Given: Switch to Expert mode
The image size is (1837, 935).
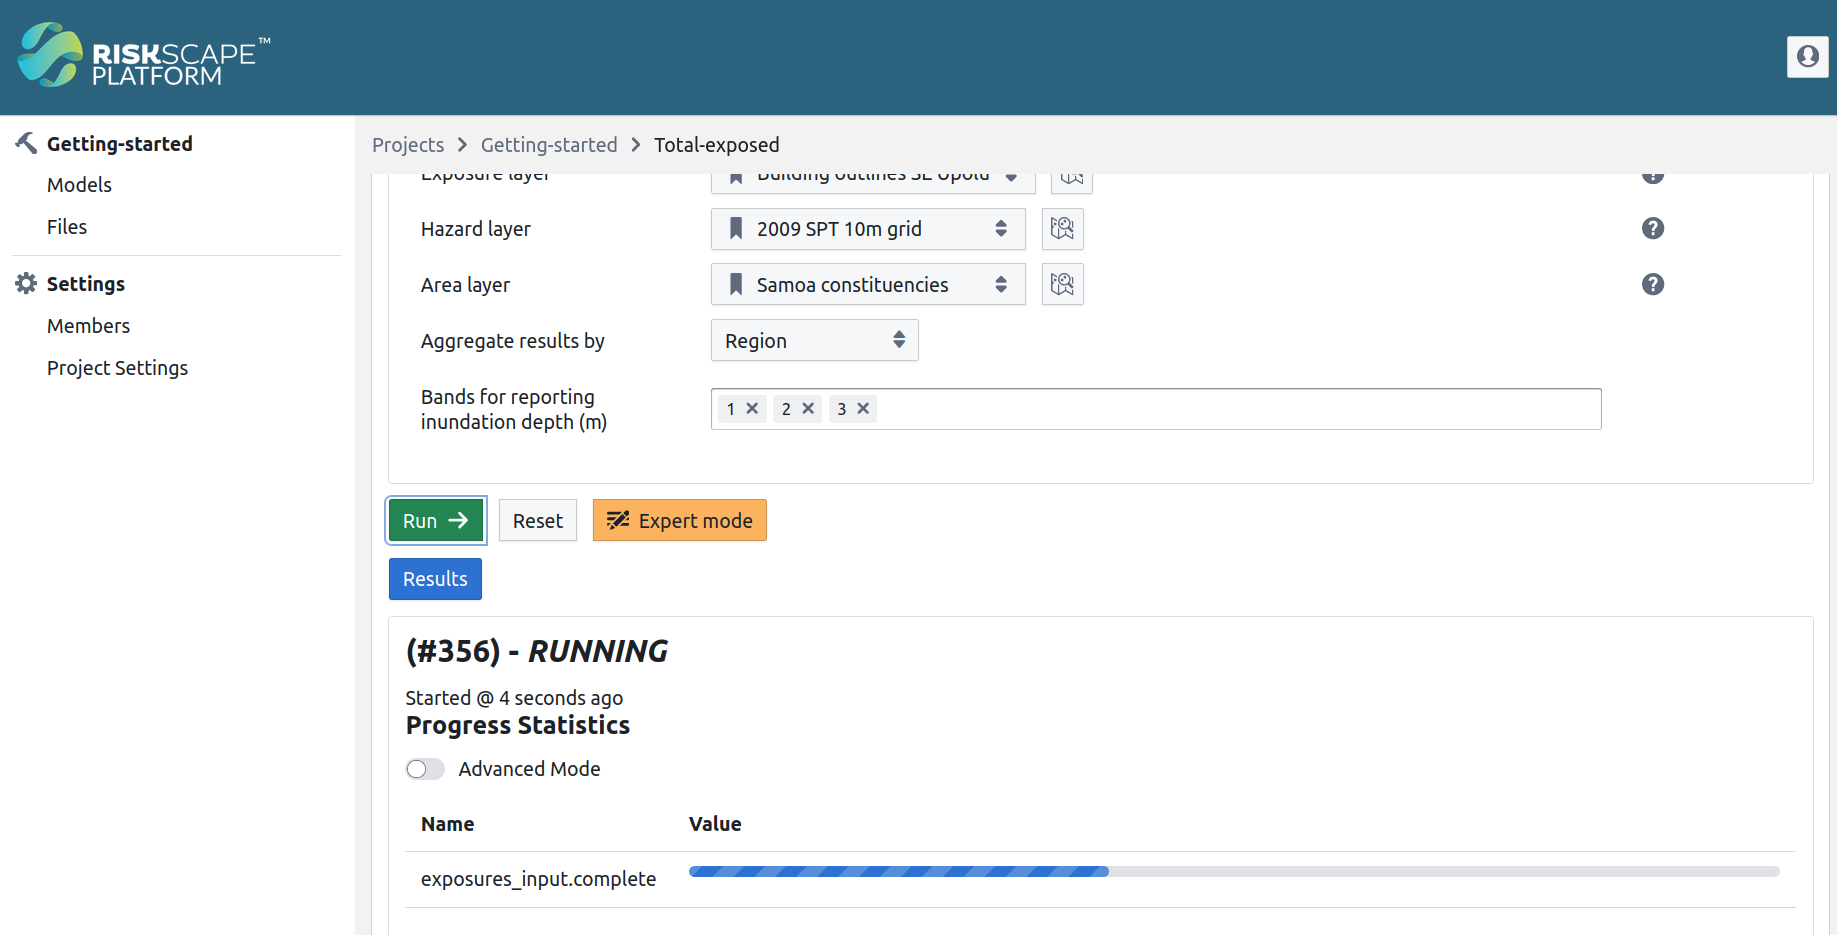Looking at the screenshot, I should [x=680, y=520].
